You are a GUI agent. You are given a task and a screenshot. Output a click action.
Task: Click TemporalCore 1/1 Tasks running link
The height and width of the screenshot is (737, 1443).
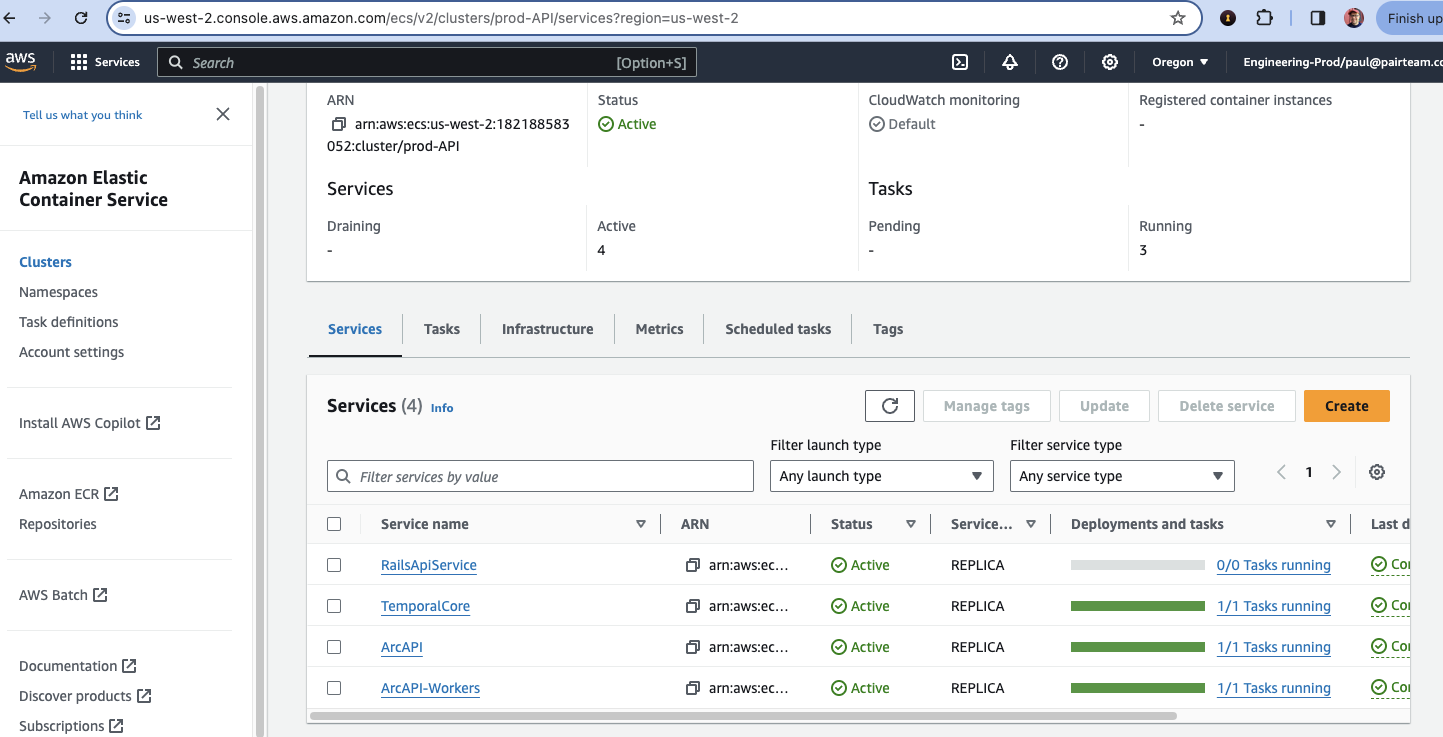click(x=1274, y=606)
